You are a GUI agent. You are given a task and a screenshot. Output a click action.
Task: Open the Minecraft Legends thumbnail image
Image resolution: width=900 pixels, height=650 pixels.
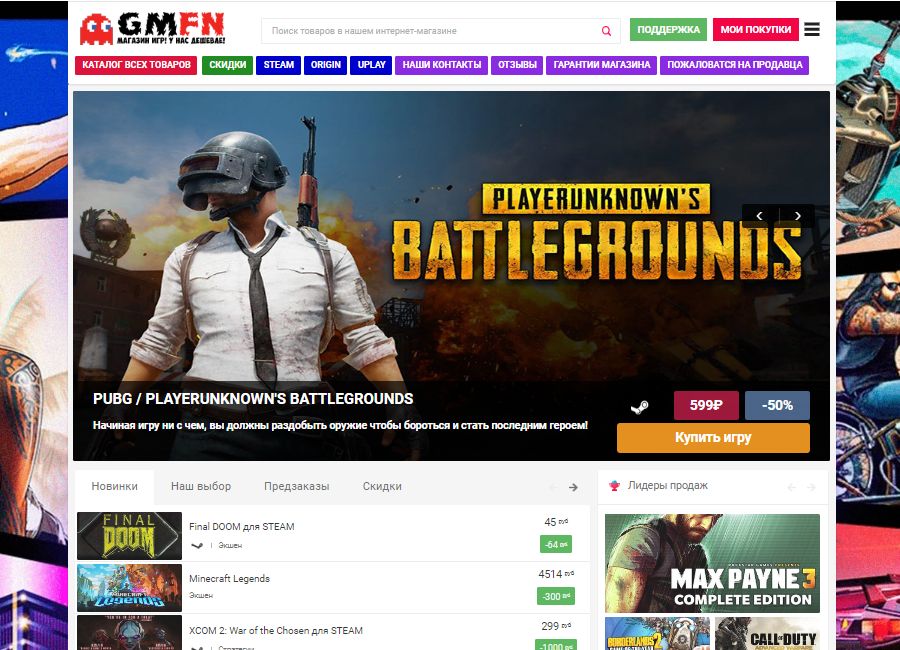129,587
